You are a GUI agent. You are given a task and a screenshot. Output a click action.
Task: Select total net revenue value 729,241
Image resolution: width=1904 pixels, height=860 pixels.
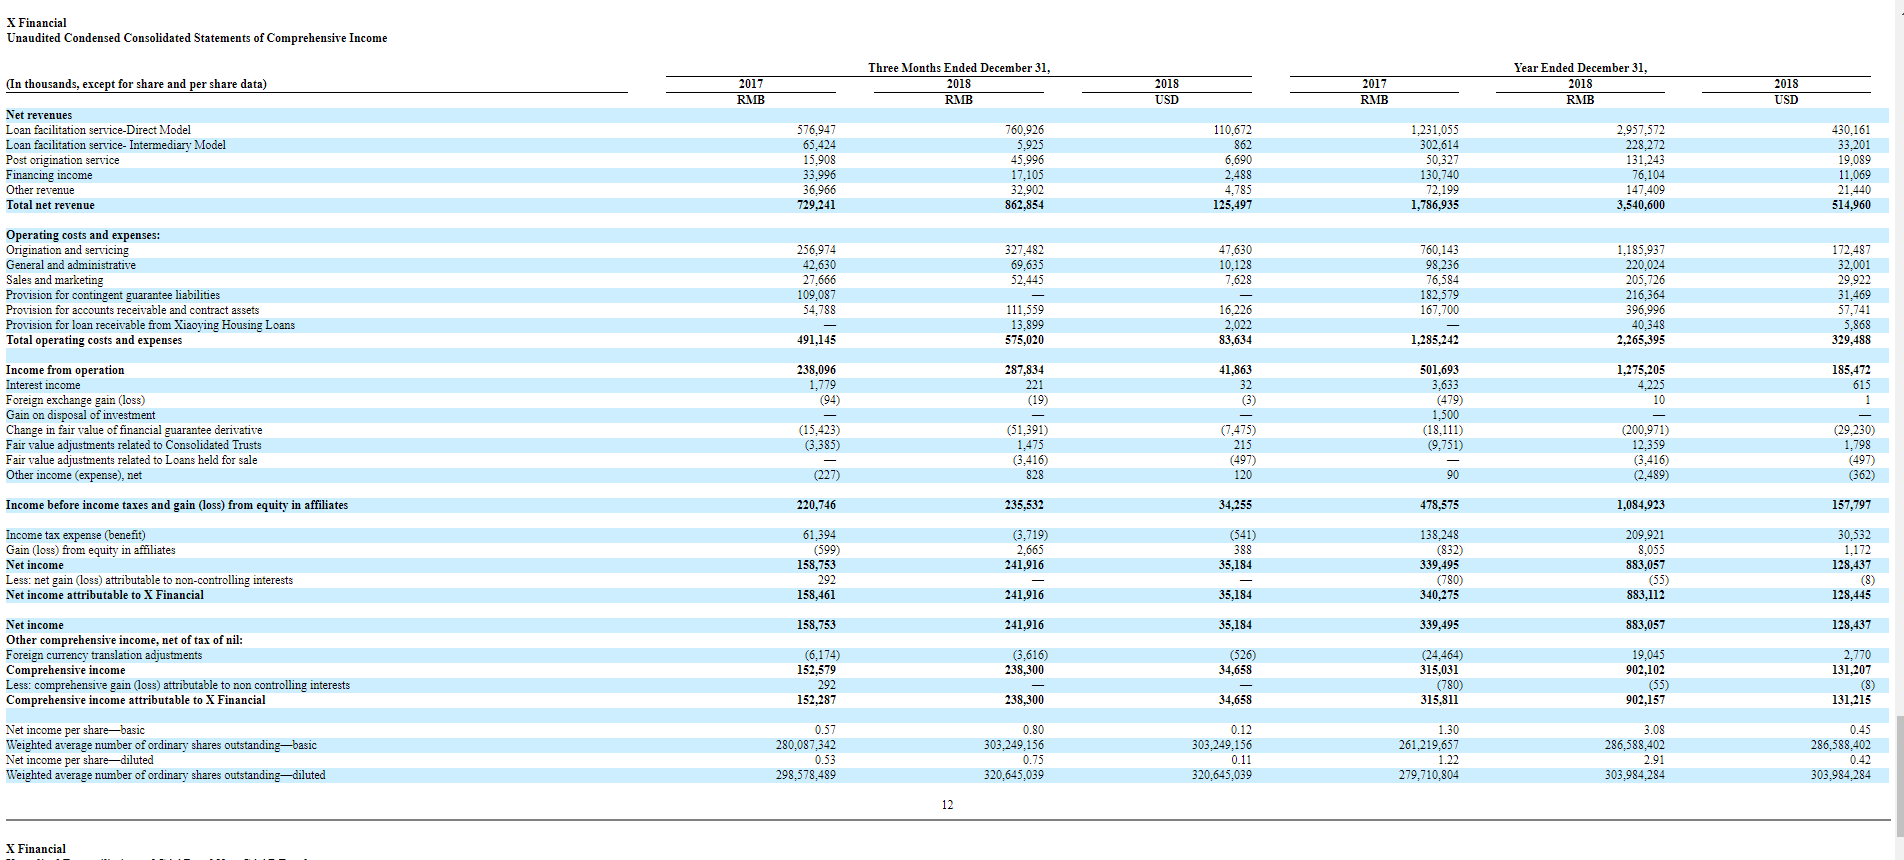[816, 205]
